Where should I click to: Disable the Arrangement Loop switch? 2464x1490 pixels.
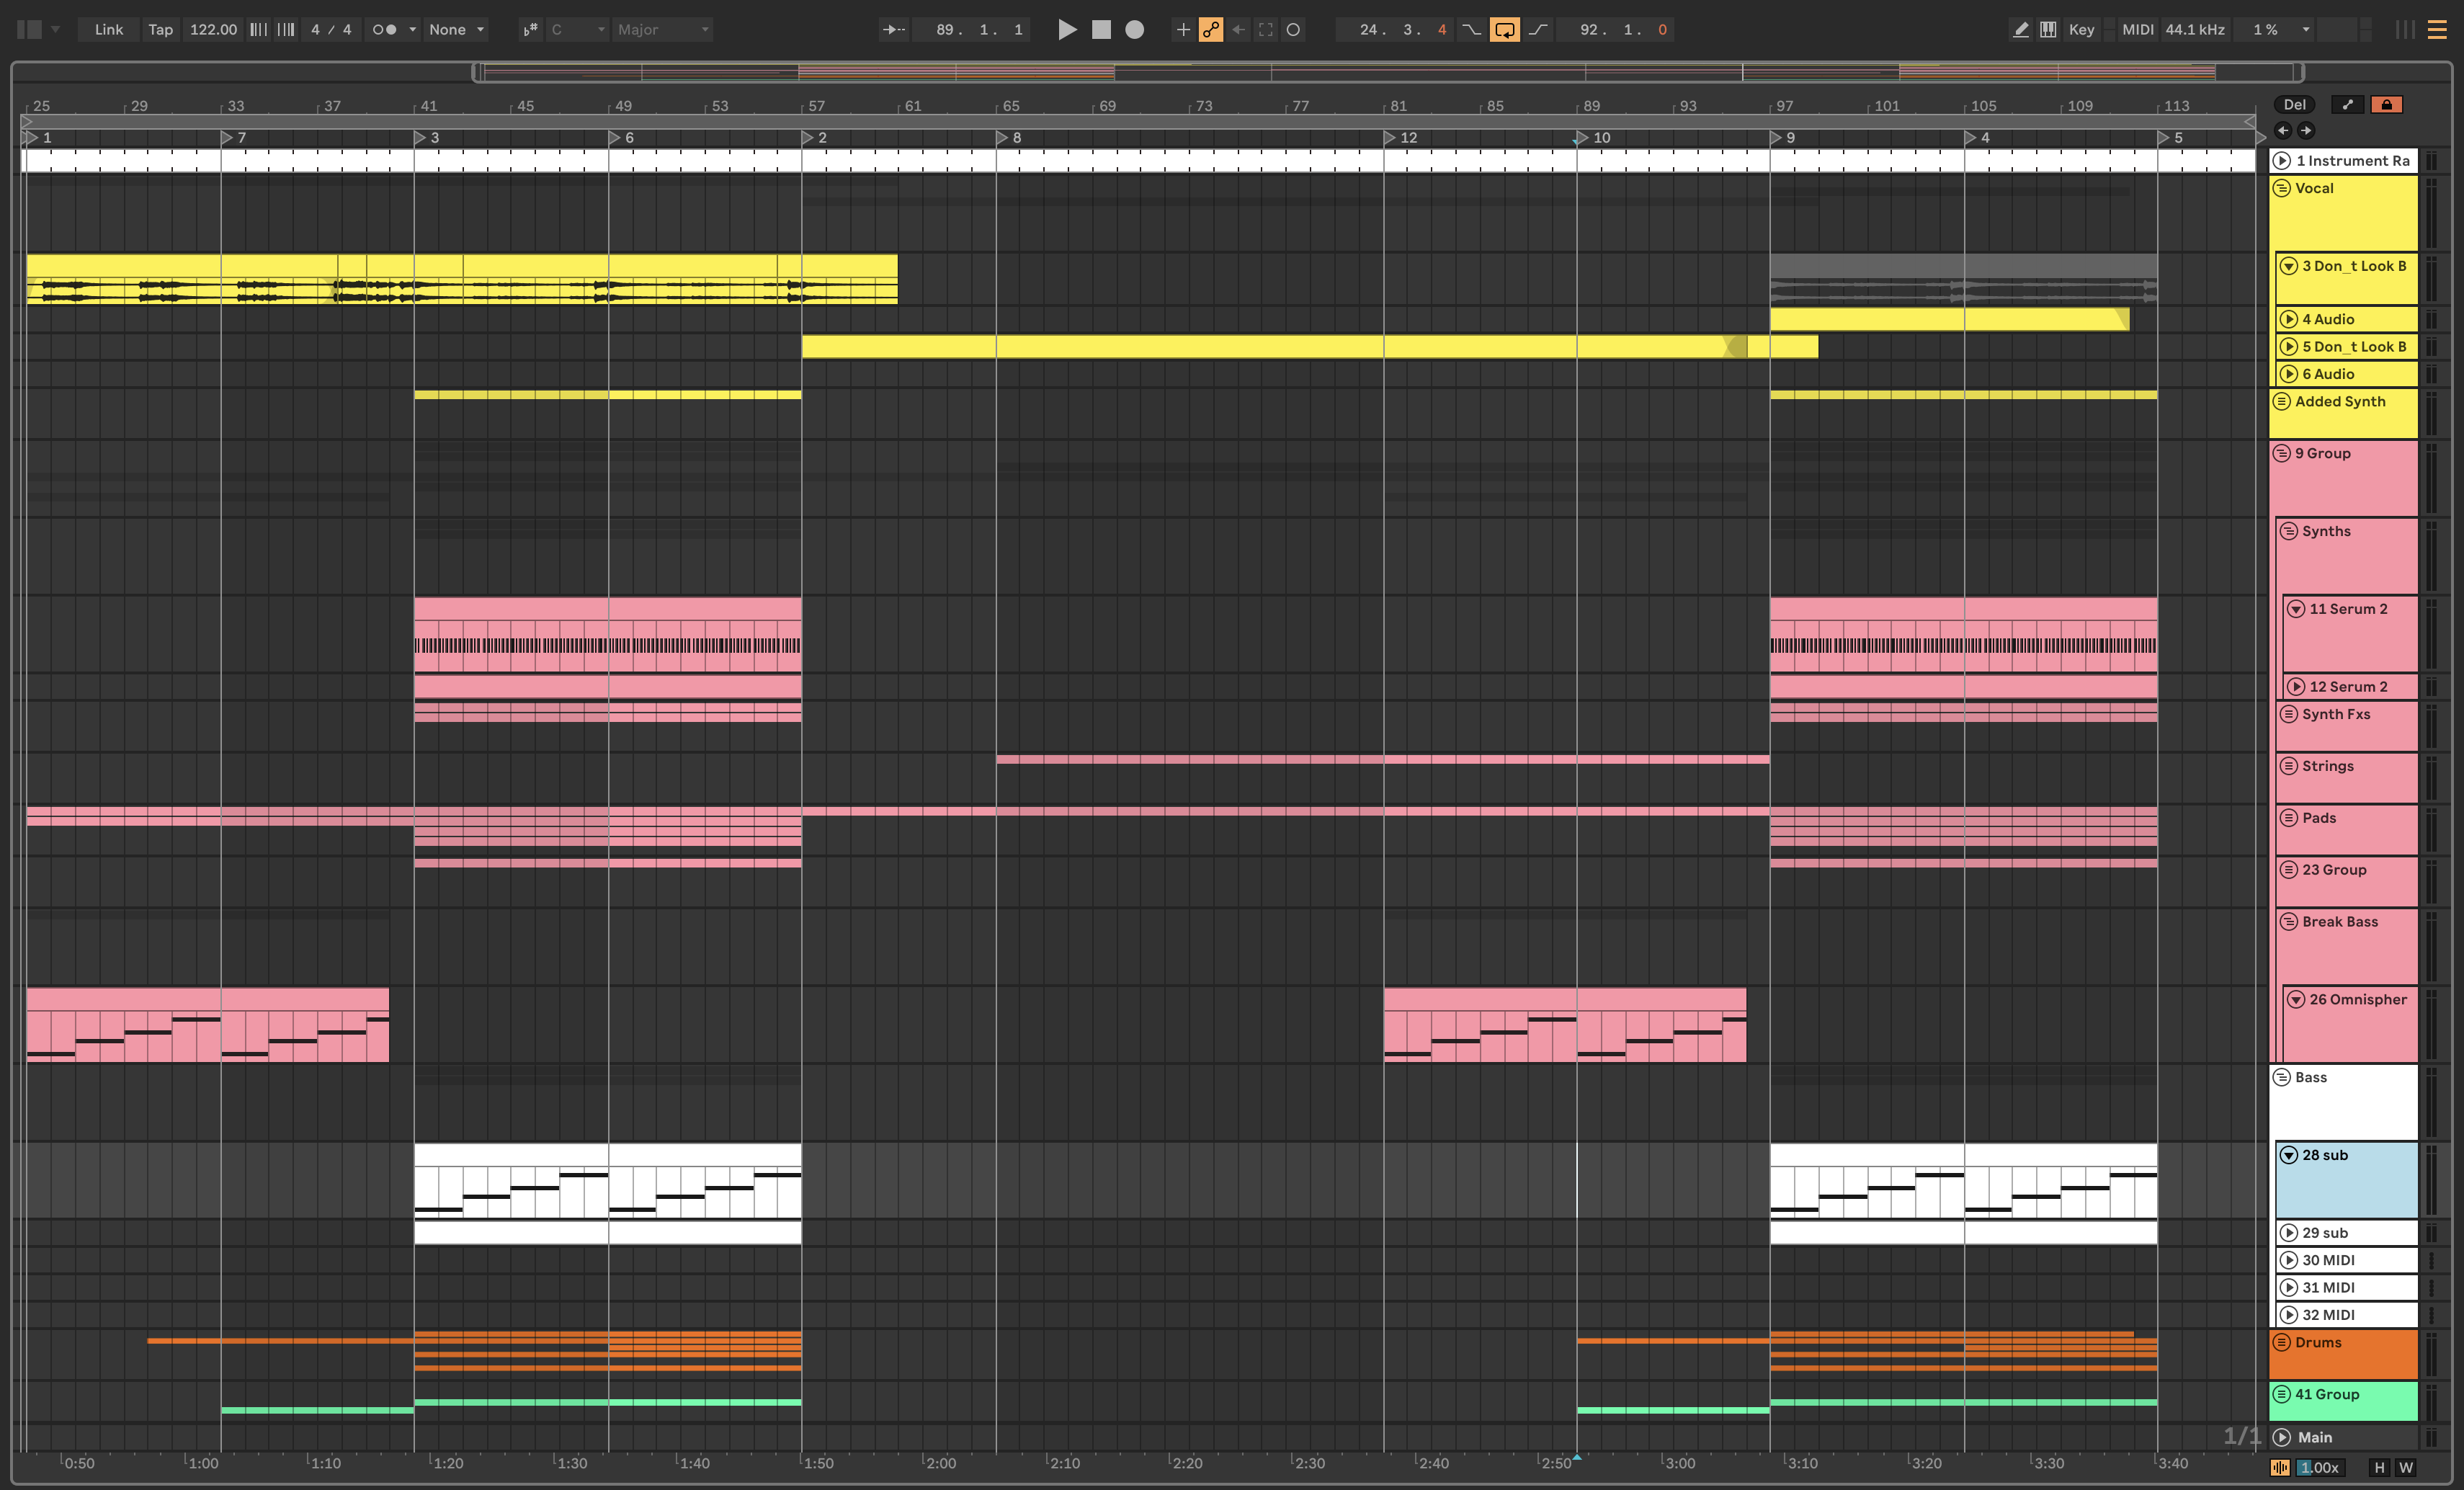point(1504,30)
